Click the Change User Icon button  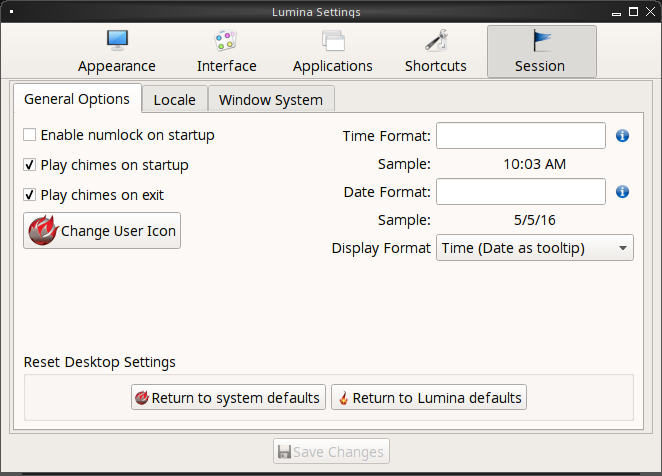pyautogui.click(x=102, y=231)
